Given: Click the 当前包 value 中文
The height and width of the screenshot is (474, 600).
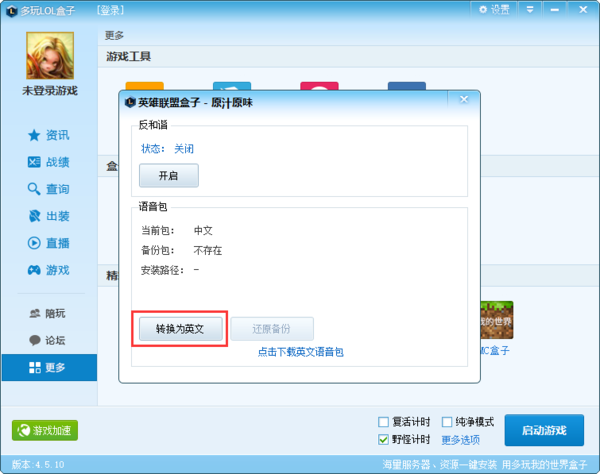Looking at the screenshot, I should tap(203, 230).
